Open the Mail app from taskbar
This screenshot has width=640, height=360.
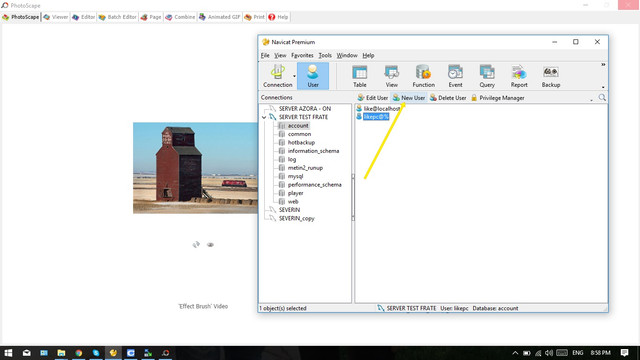[x=27, y=353]
